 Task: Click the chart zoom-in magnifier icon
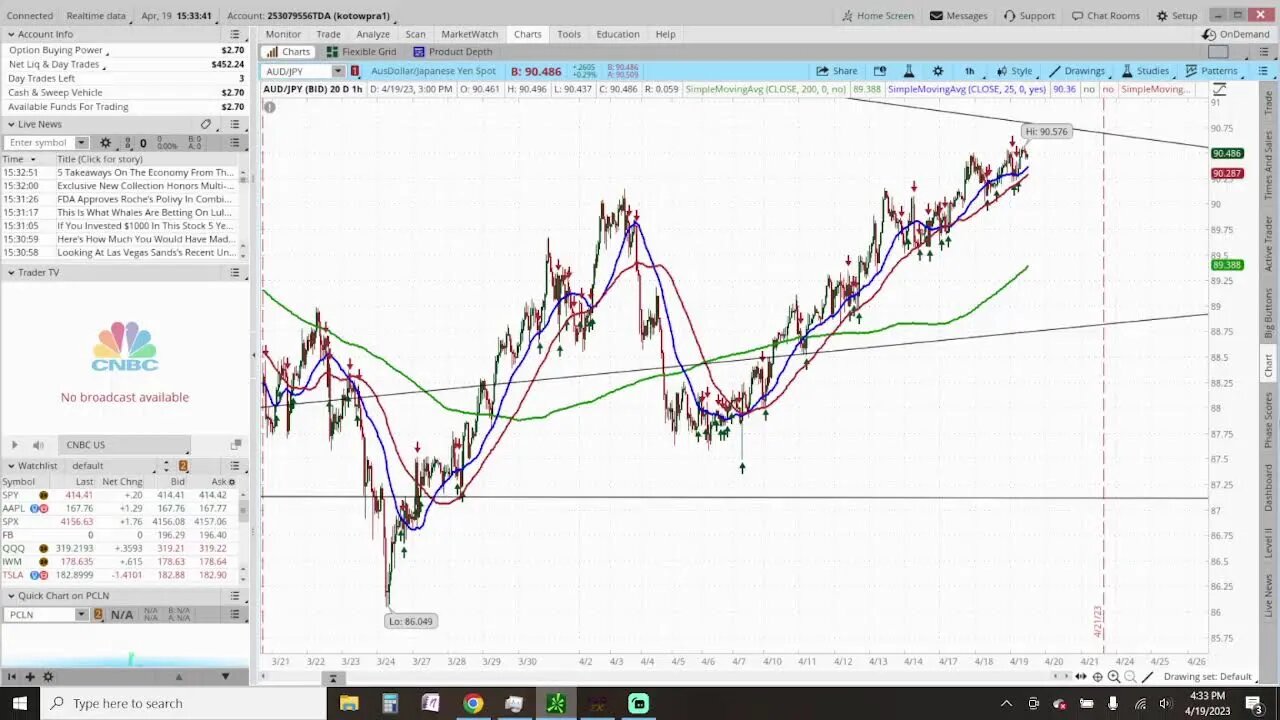(1113, 677)
